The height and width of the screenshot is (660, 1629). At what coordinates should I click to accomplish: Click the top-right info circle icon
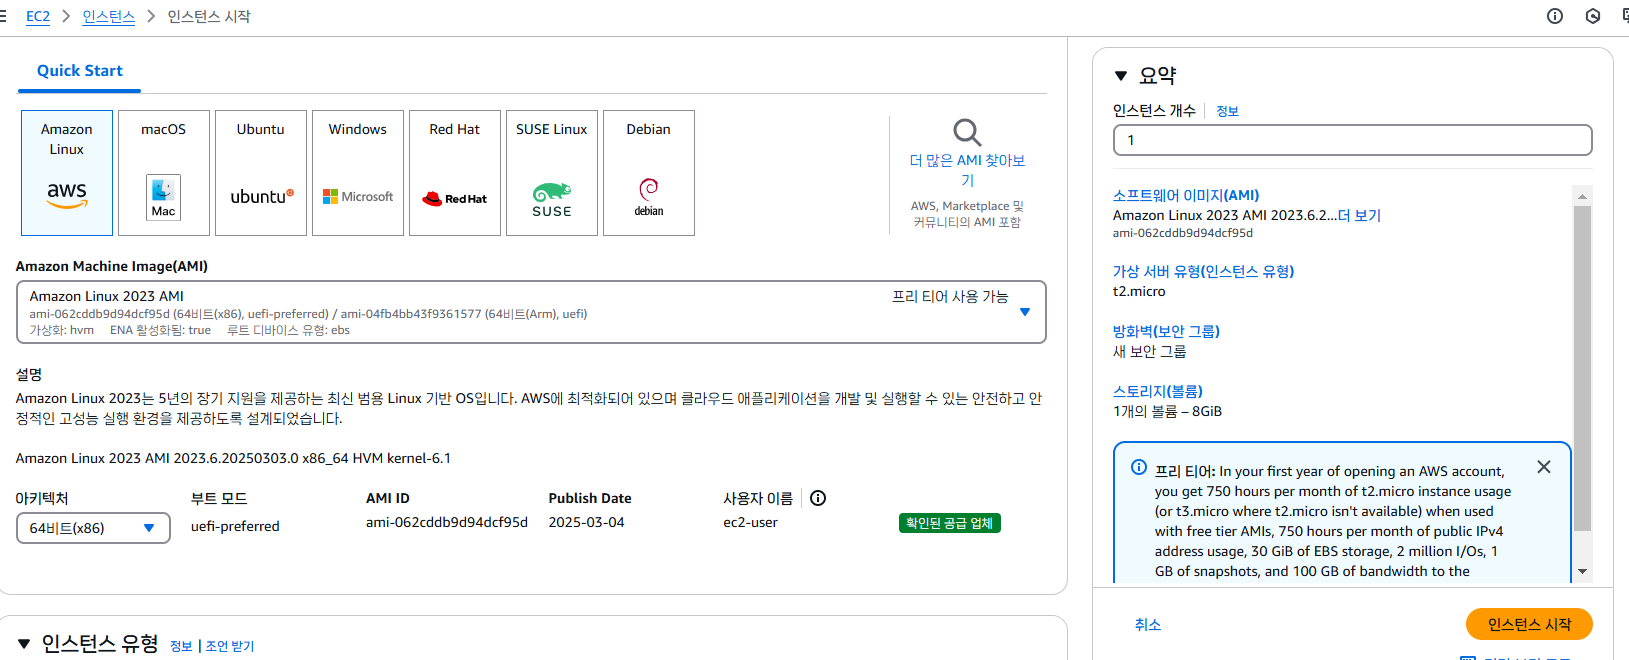point(1555,16)
